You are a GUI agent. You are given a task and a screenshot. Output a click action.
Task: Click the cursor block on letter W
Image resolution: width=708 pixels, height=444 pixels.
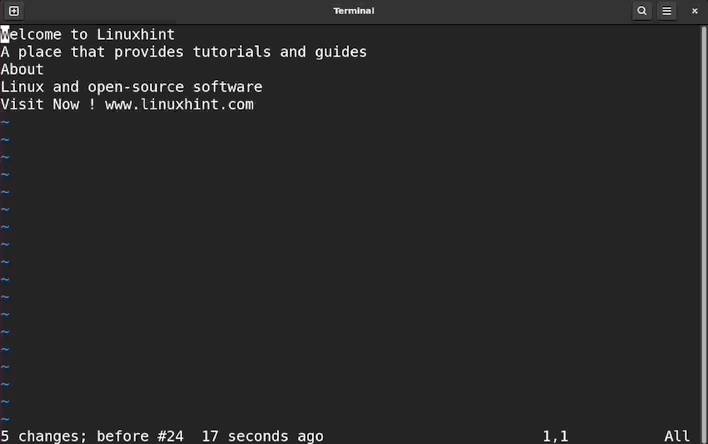(x=5, y=34)
